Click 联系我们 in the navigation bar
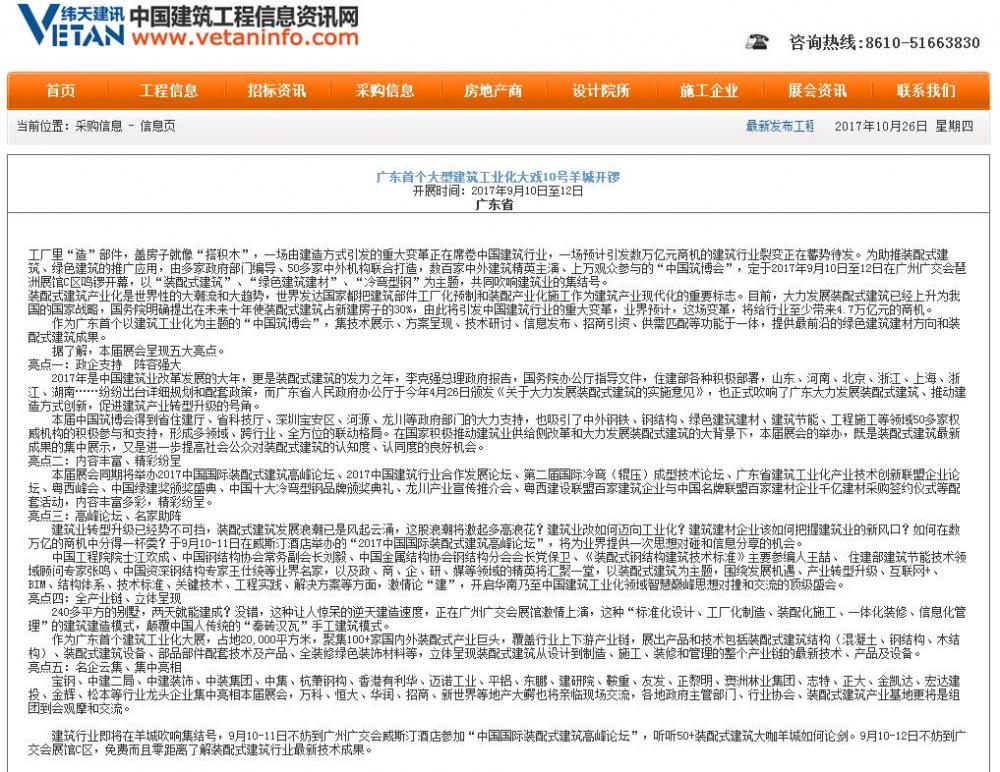1000x772 pixels. pyautogui.click(x=925, y=91)
